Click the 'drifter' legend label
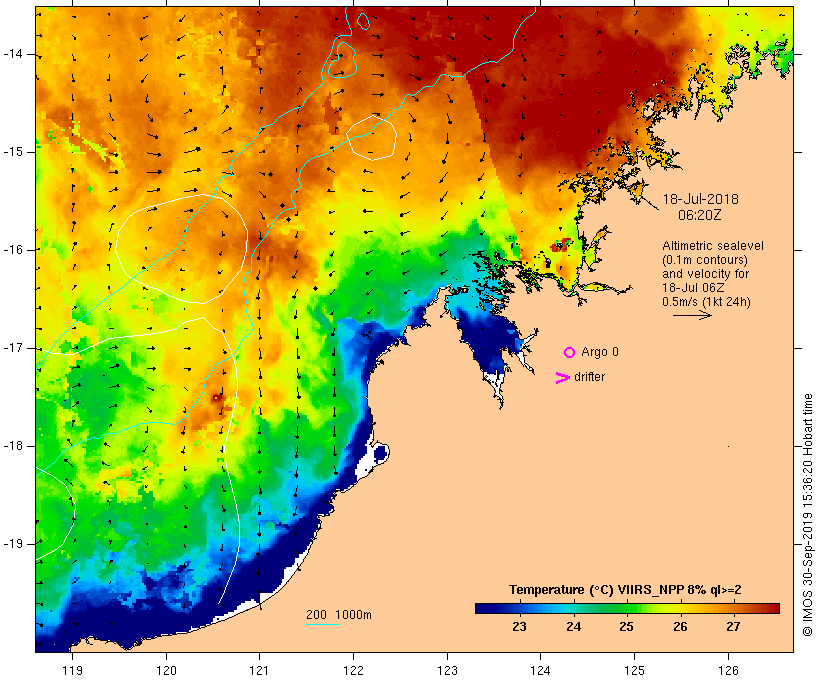The width and height of the screenshot is (820, 680). (589, 377)
